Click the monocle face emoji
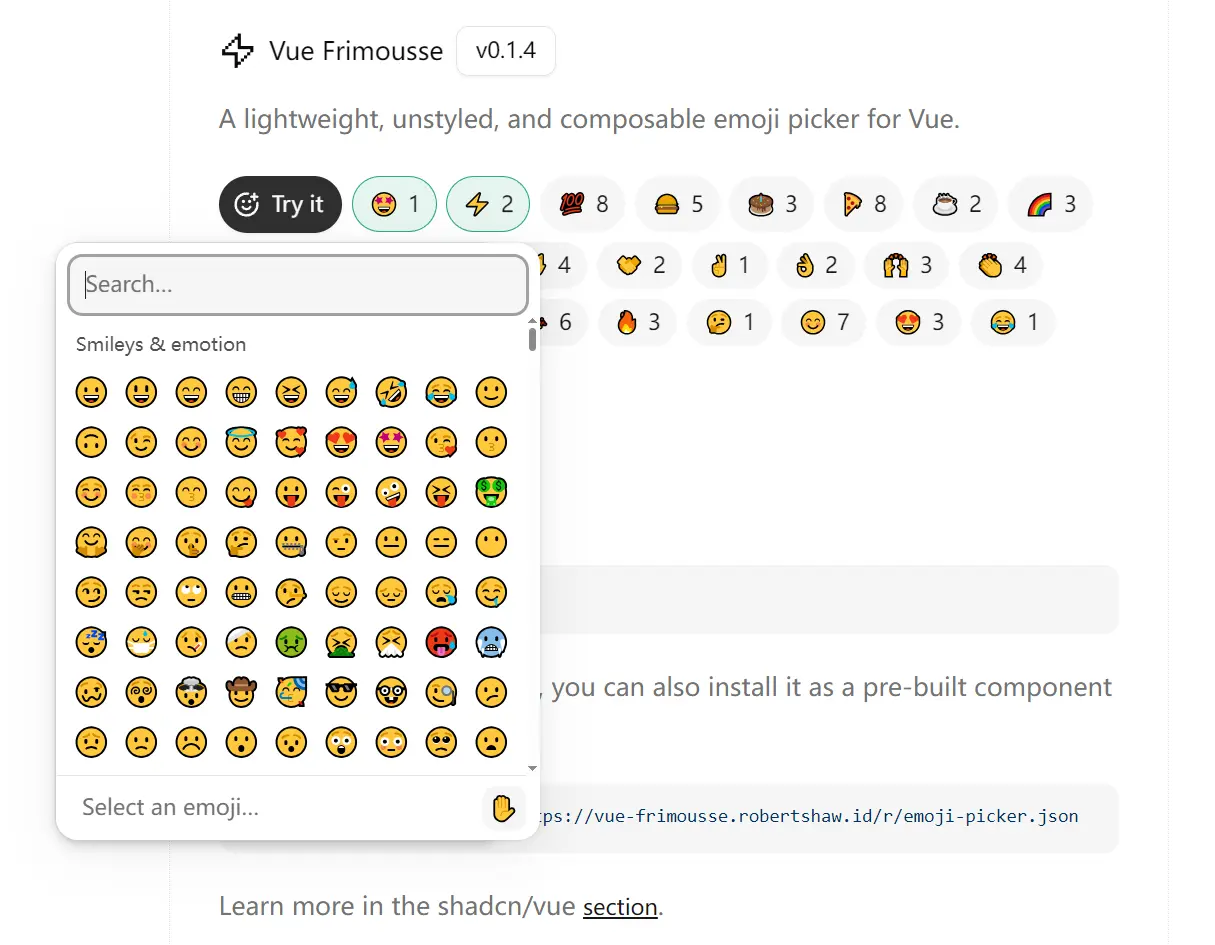Image resolution: width=1215 pixels, height=945 pixels. coord(441,692)
